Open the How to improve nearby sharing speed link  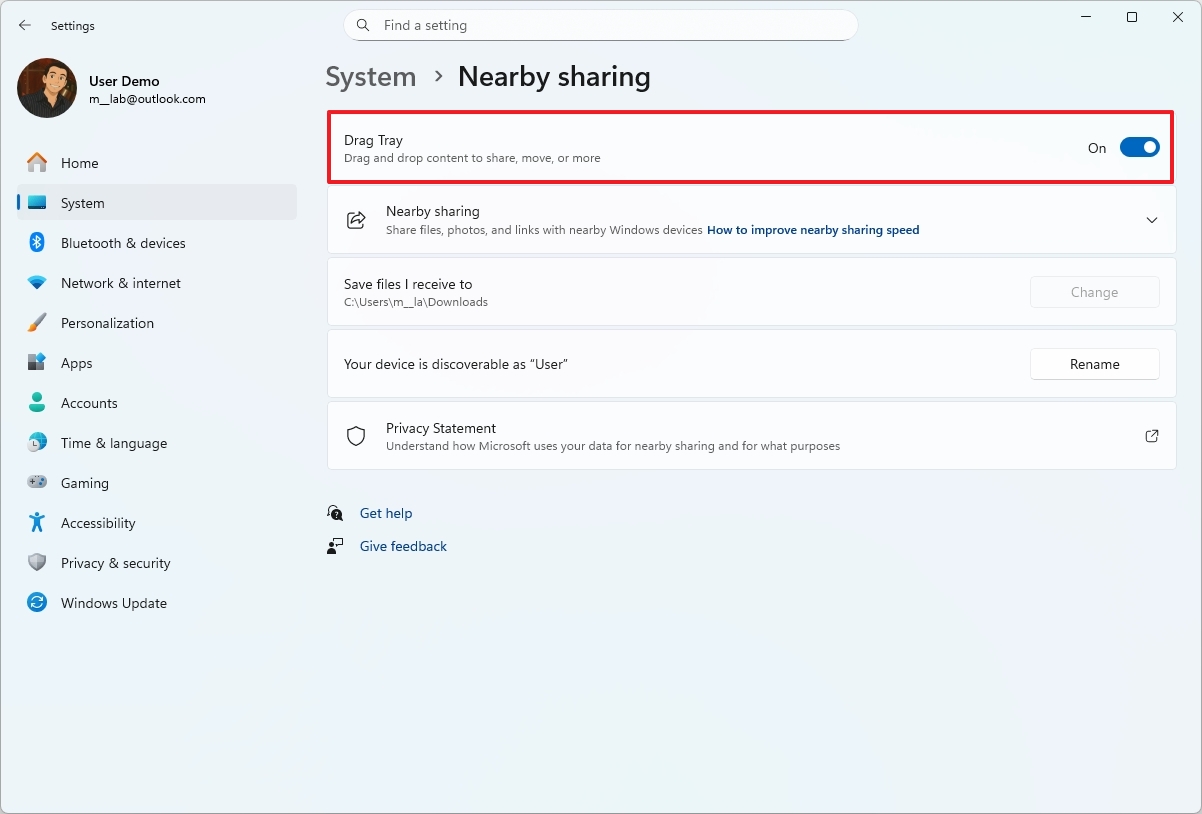tap(812, 229)
